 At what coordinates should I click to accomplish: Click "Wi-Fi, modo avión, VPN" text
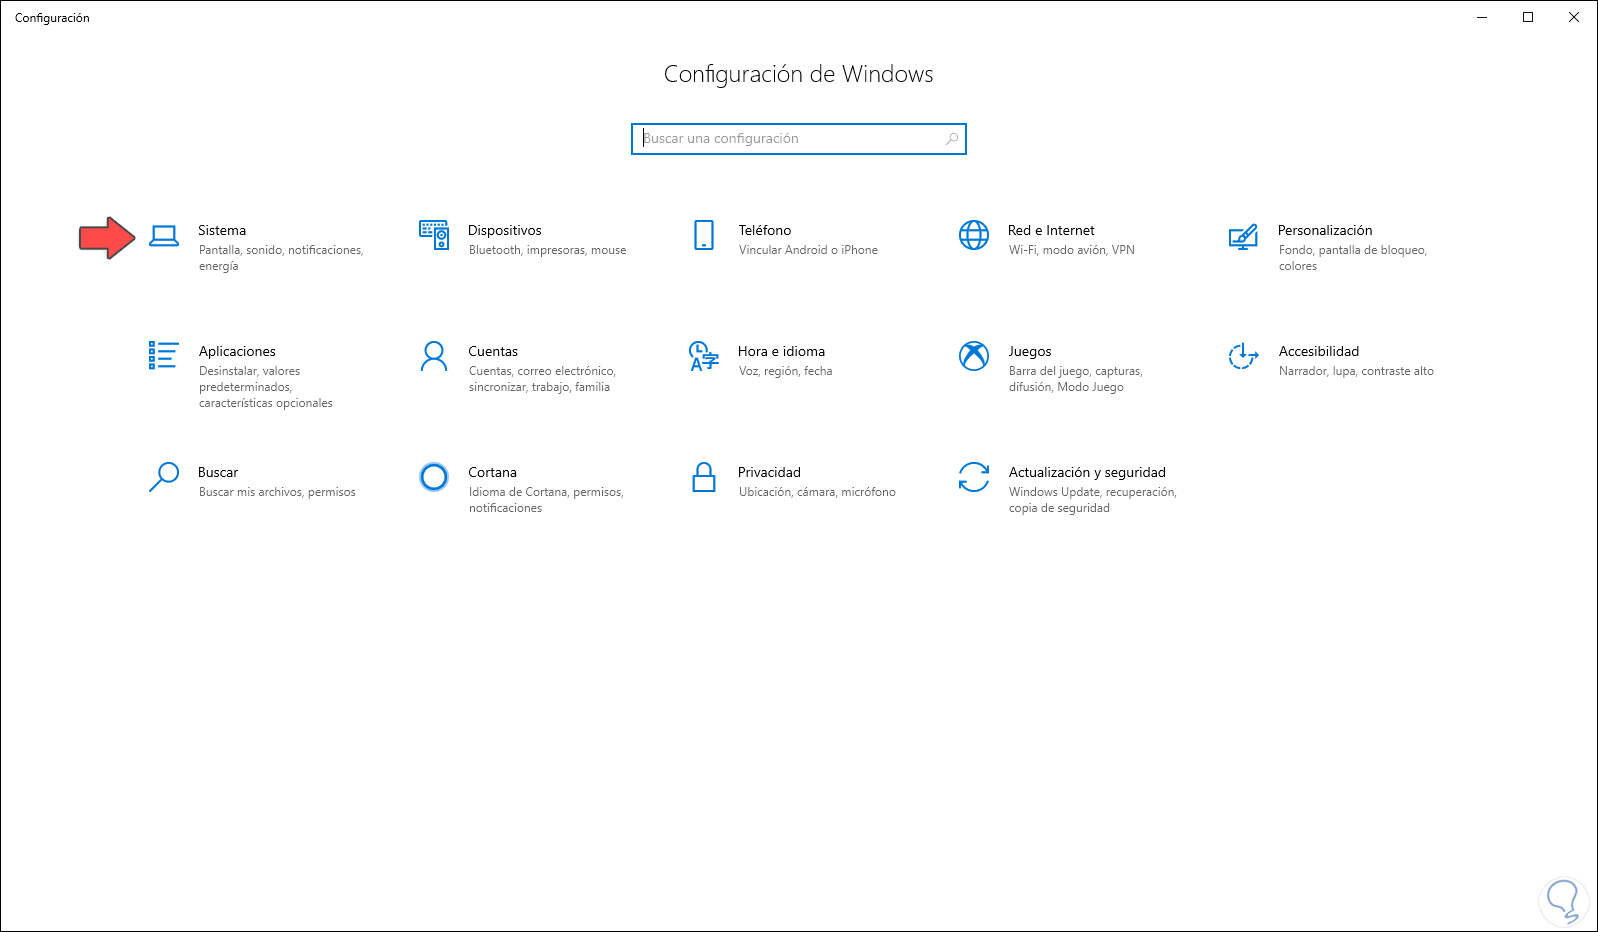[x=1072, y=250]
